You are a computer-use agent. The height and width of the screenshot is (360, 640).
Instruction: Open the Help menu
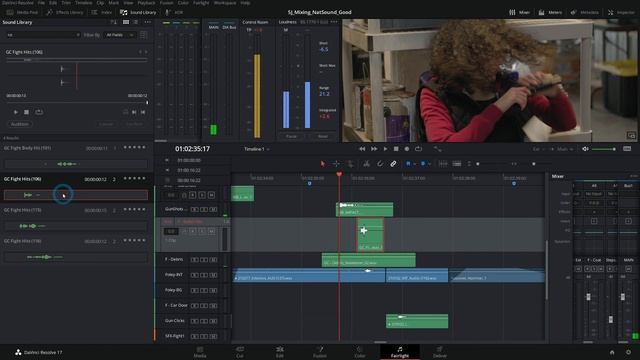click(245, 3)
